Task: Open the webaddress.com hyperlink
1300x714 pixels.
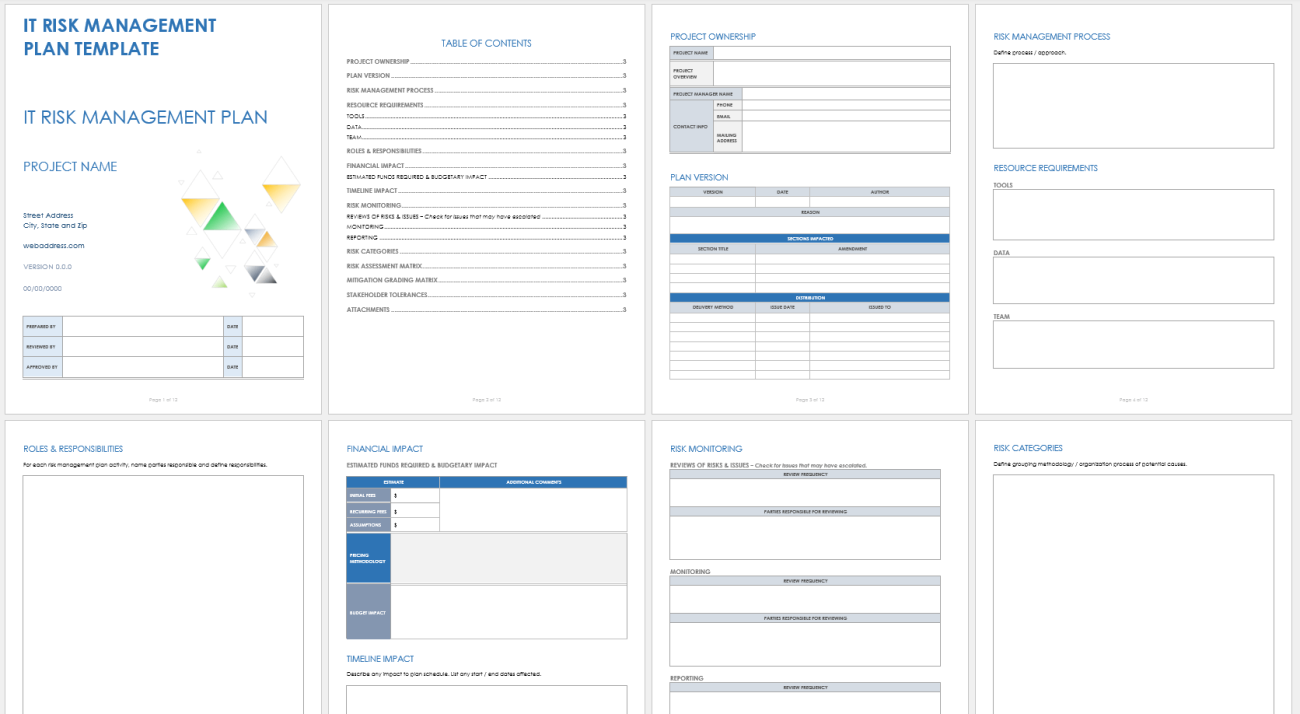Action: (x=52, y=245)
